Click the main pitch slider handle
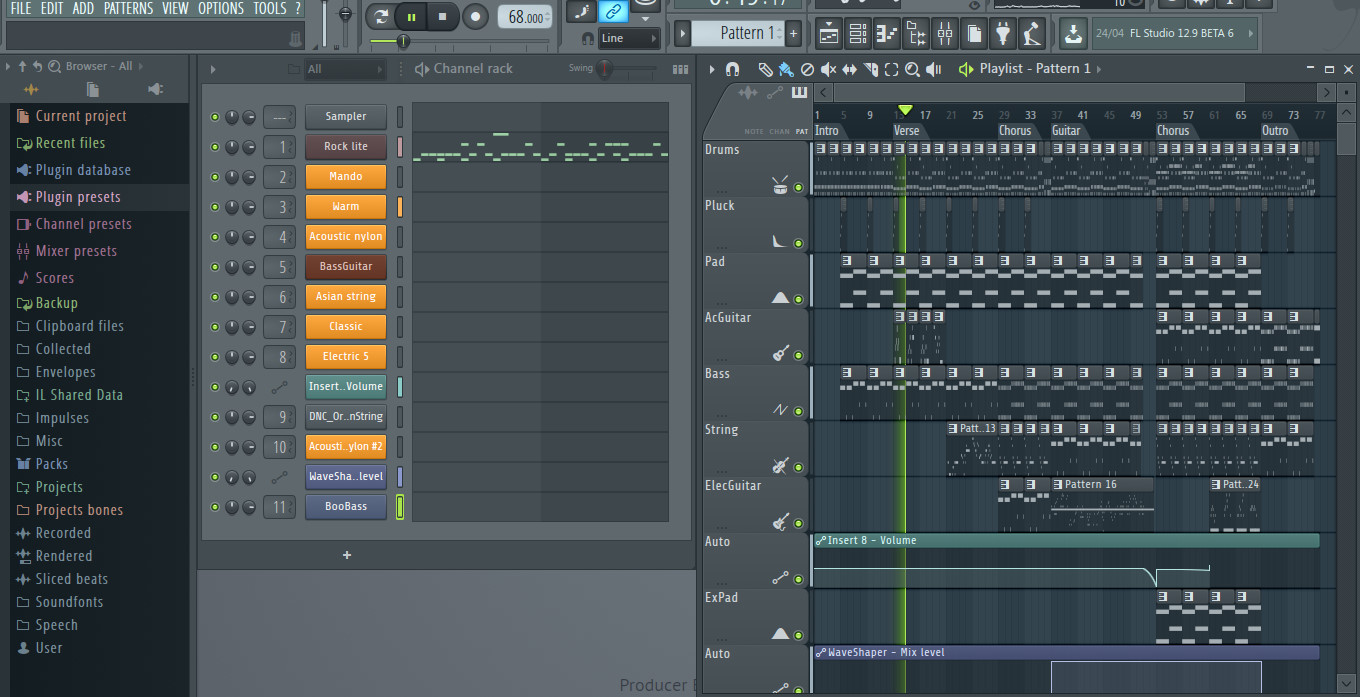 tap(346, 16)
